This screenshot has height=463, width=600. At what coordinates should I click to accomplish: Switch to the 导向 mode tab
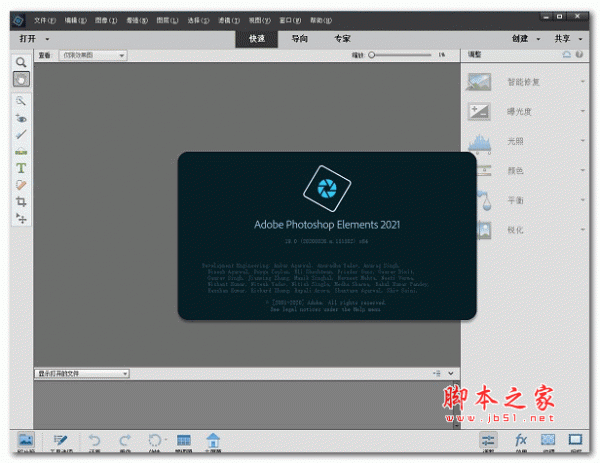(x=299, y=39)
